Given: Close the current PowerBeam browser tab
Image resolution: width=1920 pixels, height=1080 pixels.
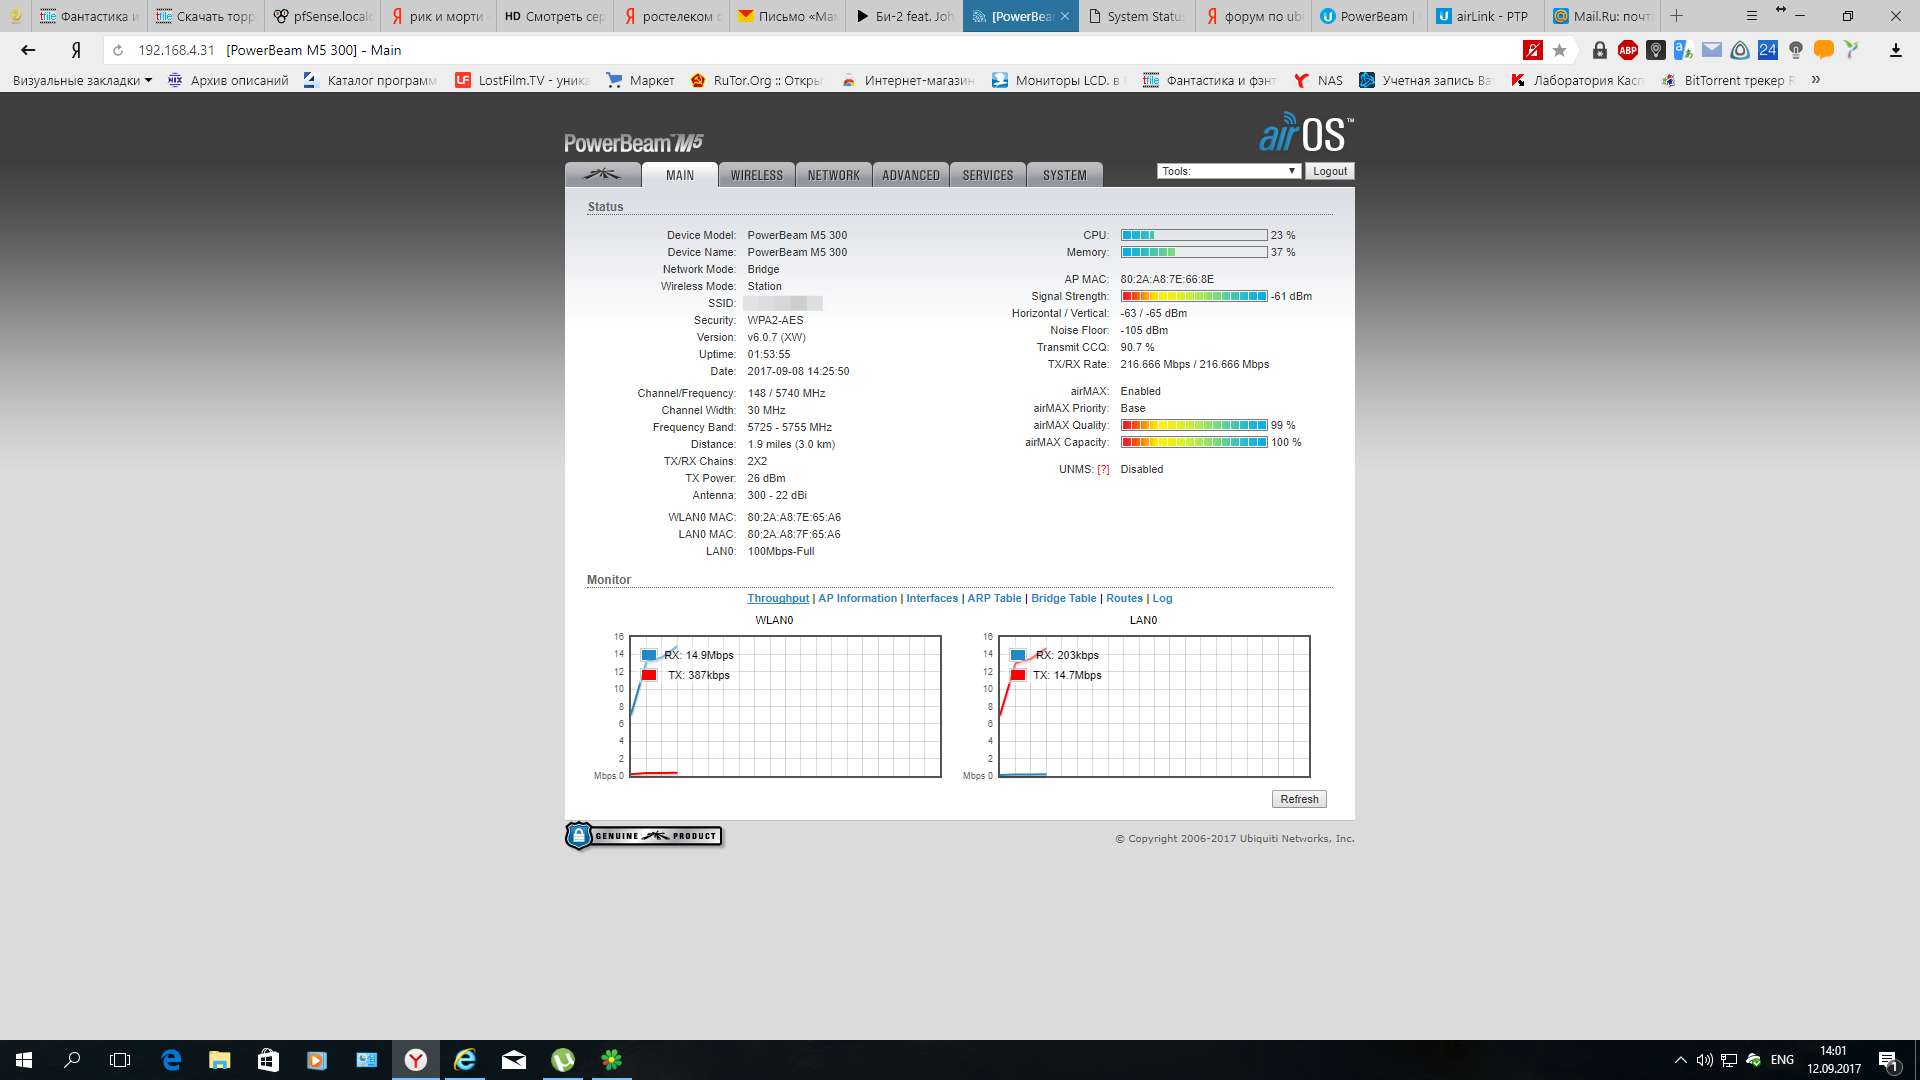Looking at the screenshot, I should [x=1065, y=16].
